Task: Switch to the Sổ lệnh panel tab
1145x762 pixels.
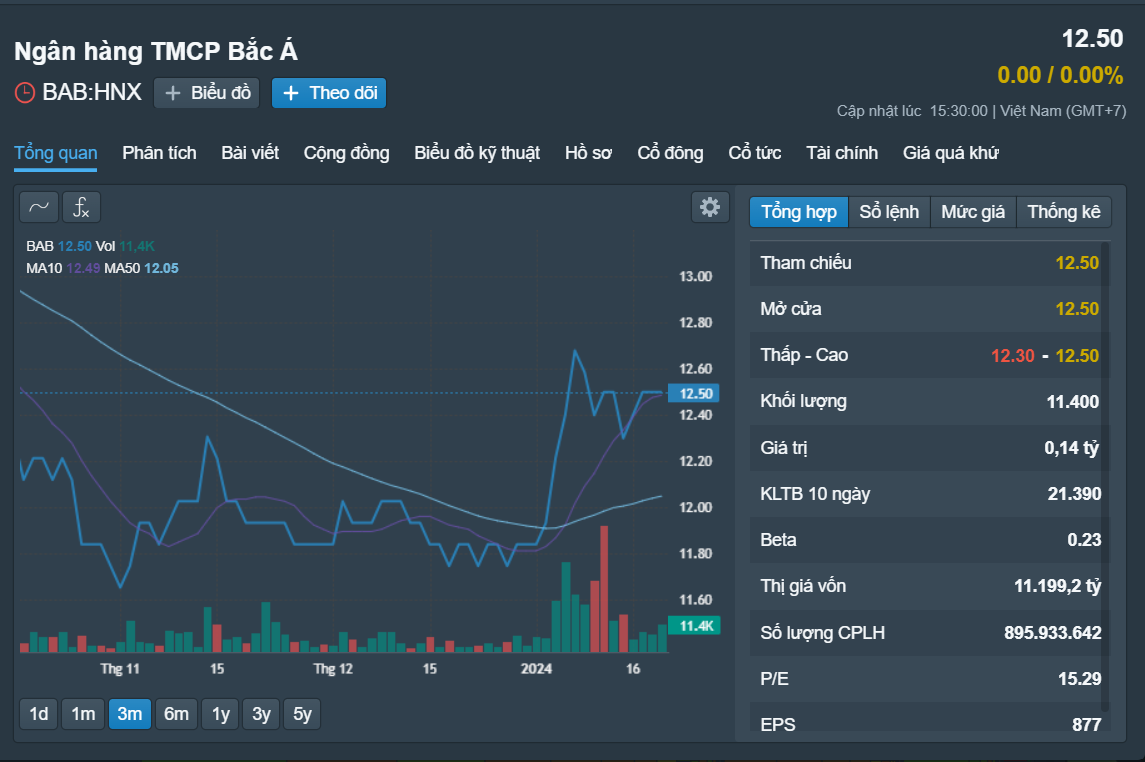Action: pyautogui.click(x=889, y=212)
